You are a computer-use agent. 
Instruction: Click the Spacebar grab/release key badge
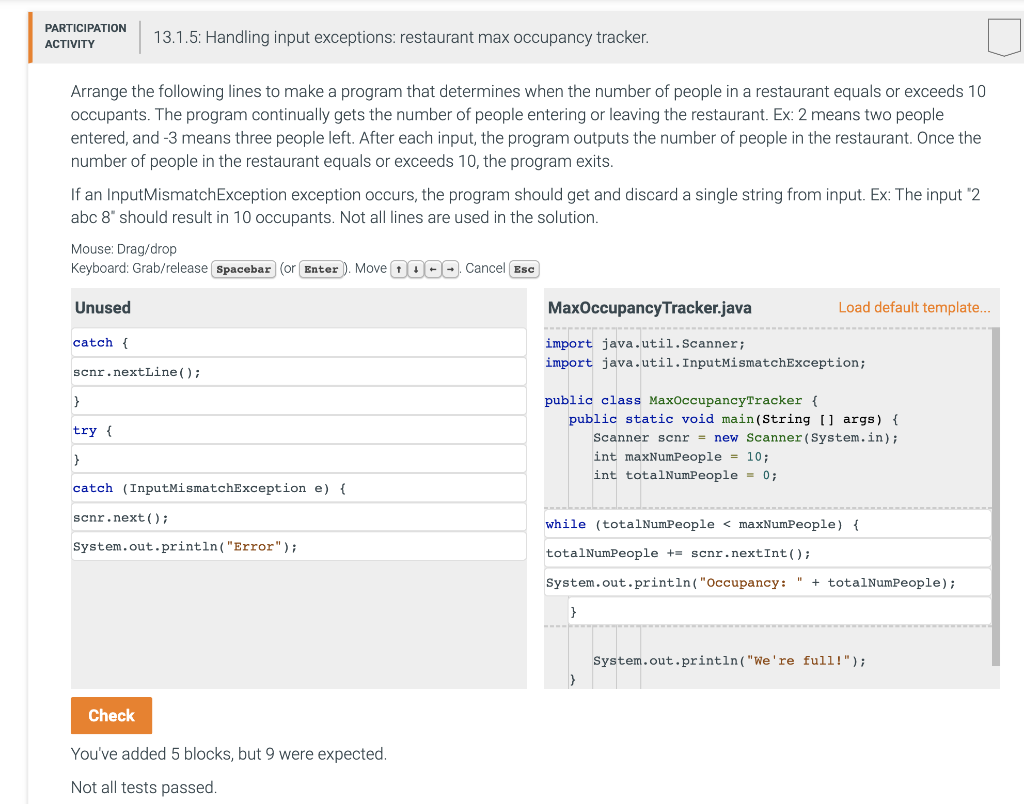(x=243, y=268)
